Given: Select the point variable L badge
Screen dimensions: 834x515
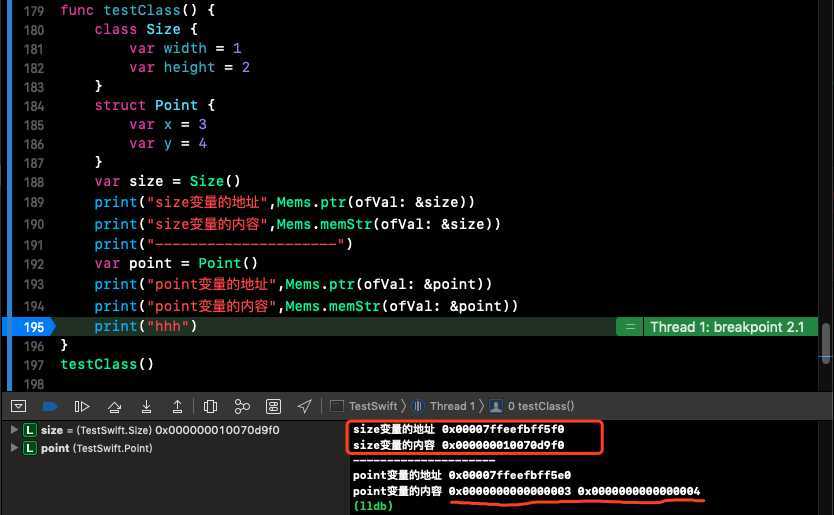Looking at the screenshot, I should pyautogui.click(x=30, y=448).
